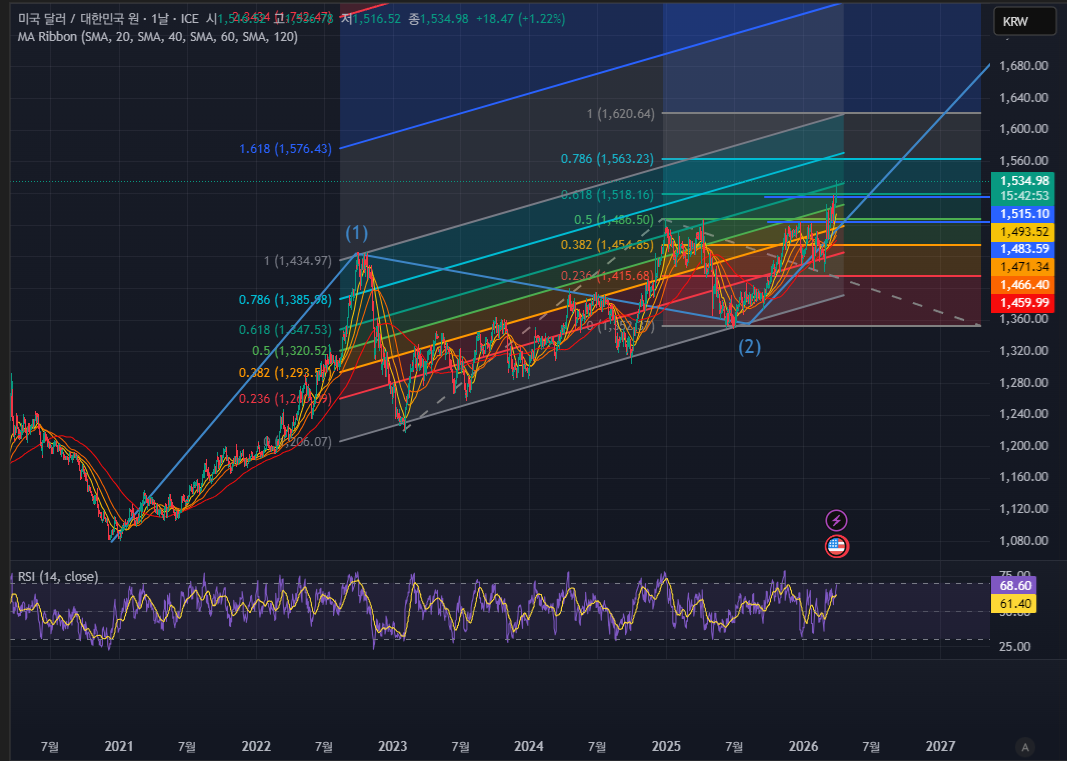Click the 2026 label on time axis
The width and height of the screenshot is (1067, 761).
pyautogui.click(x=803, y=747)
